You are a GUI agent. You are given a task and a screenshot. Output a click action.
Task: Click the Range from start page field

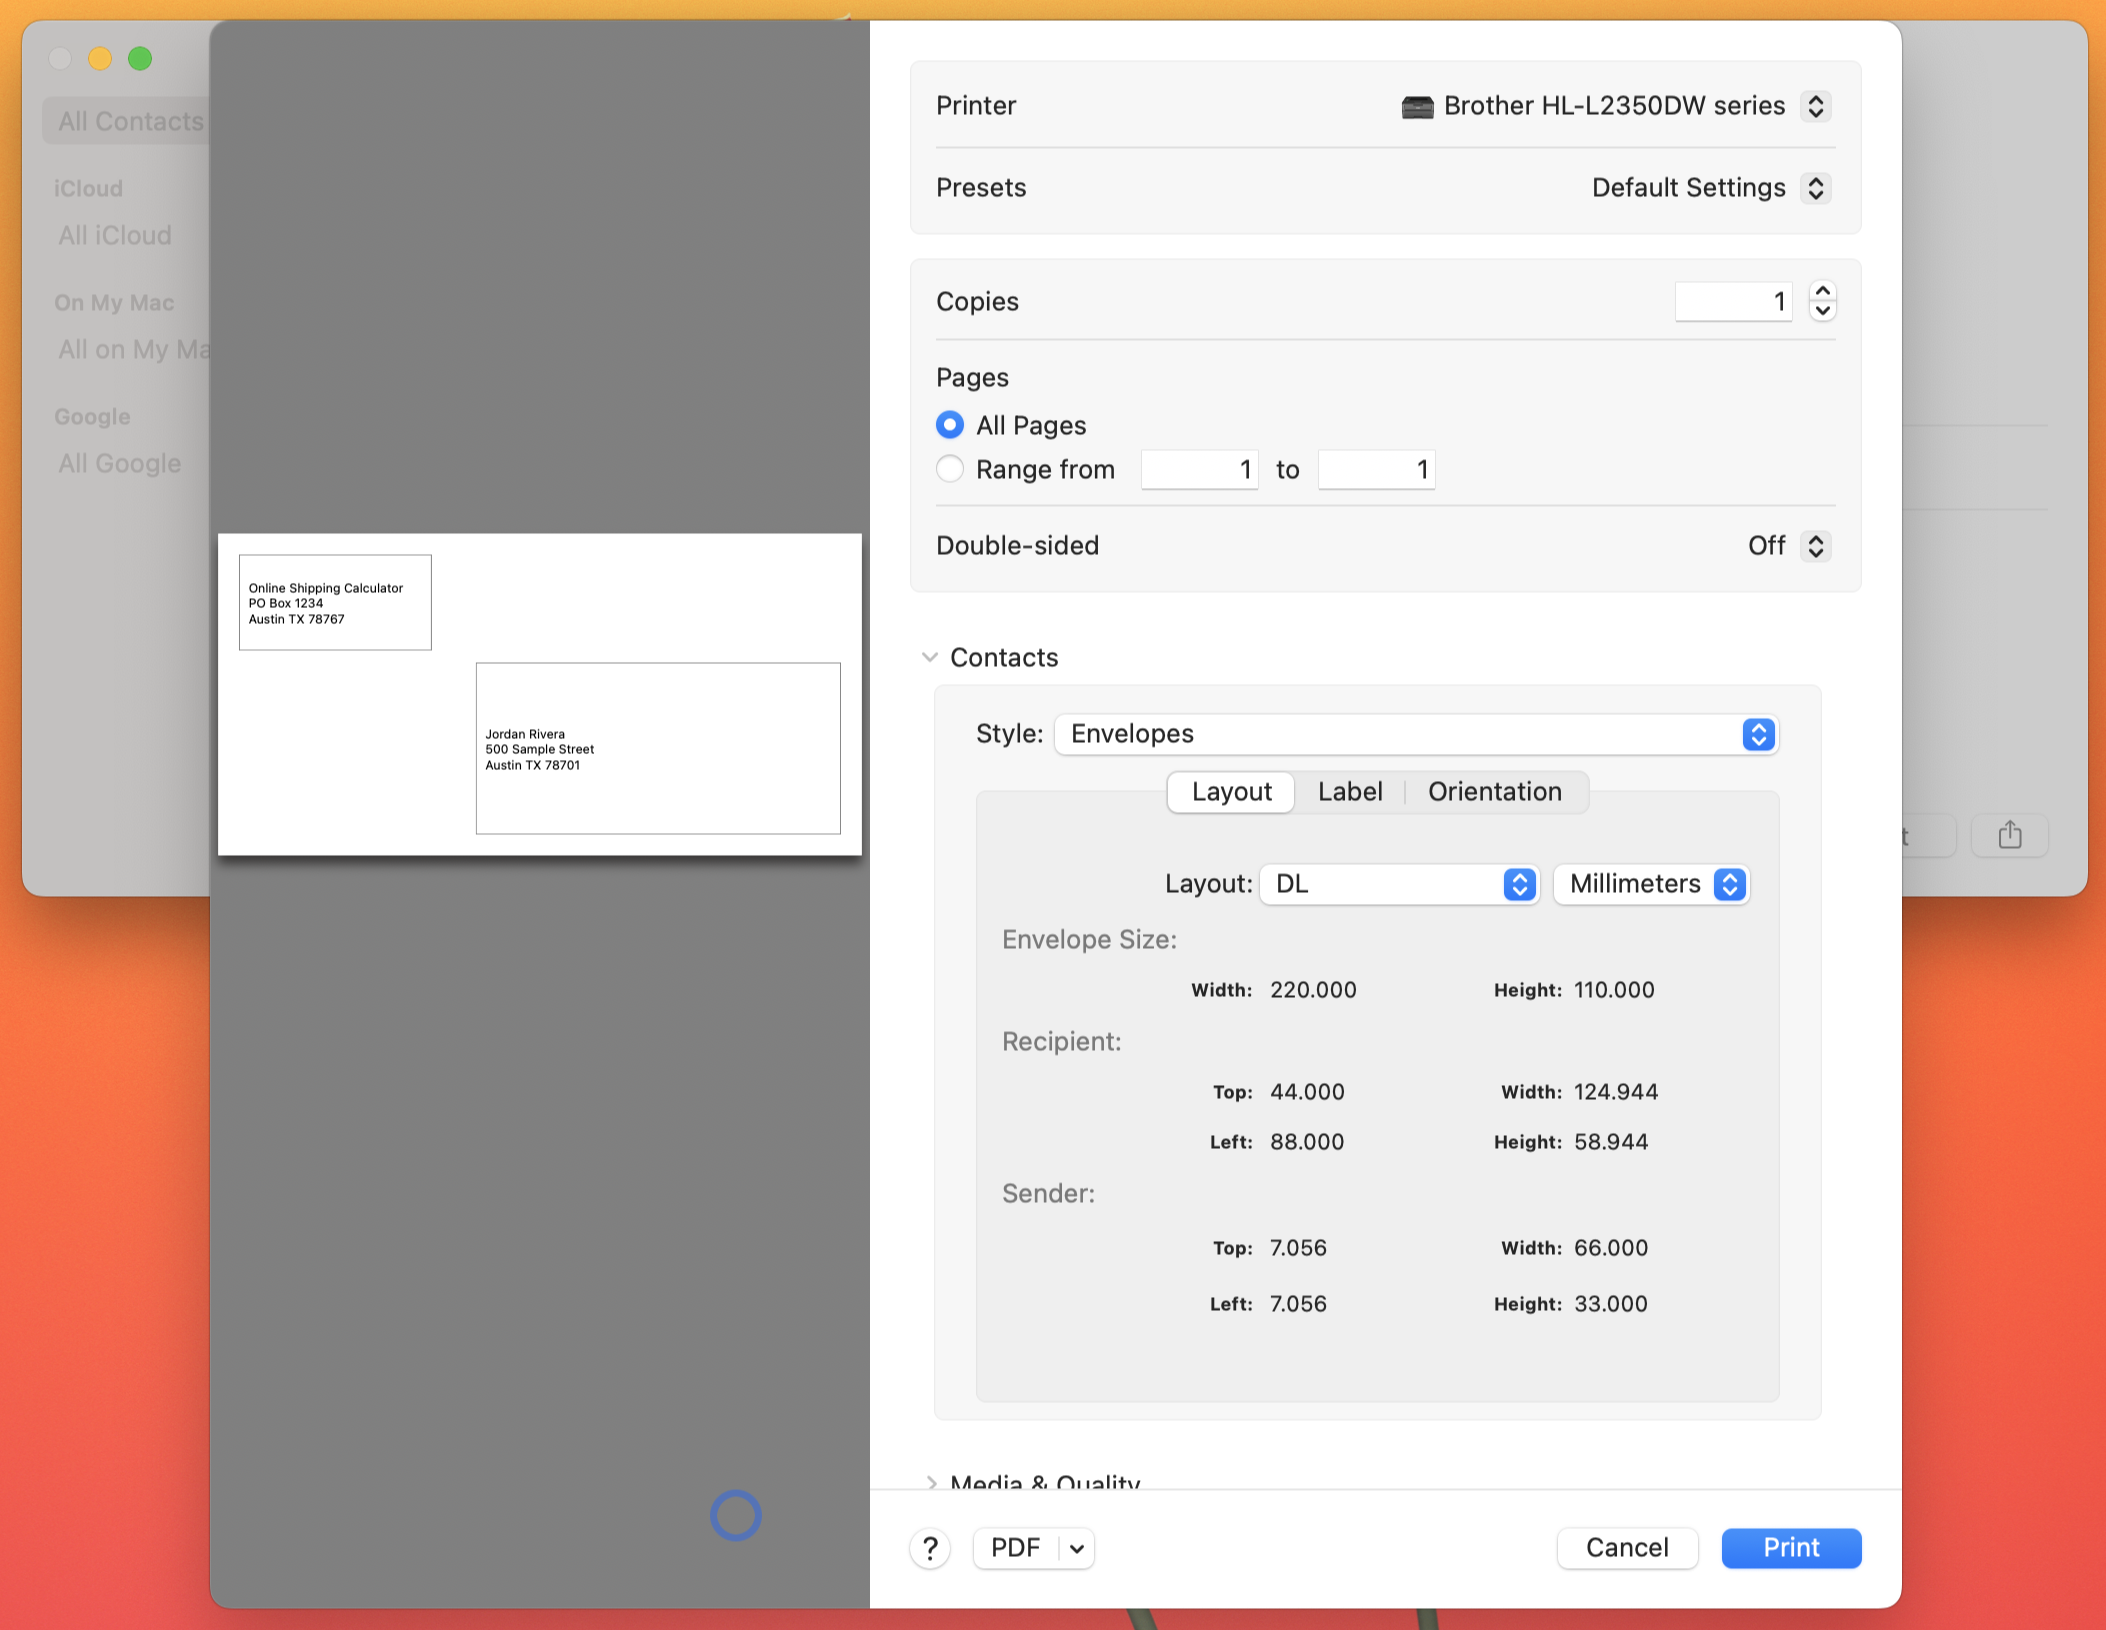click(x=1199, y=469)
